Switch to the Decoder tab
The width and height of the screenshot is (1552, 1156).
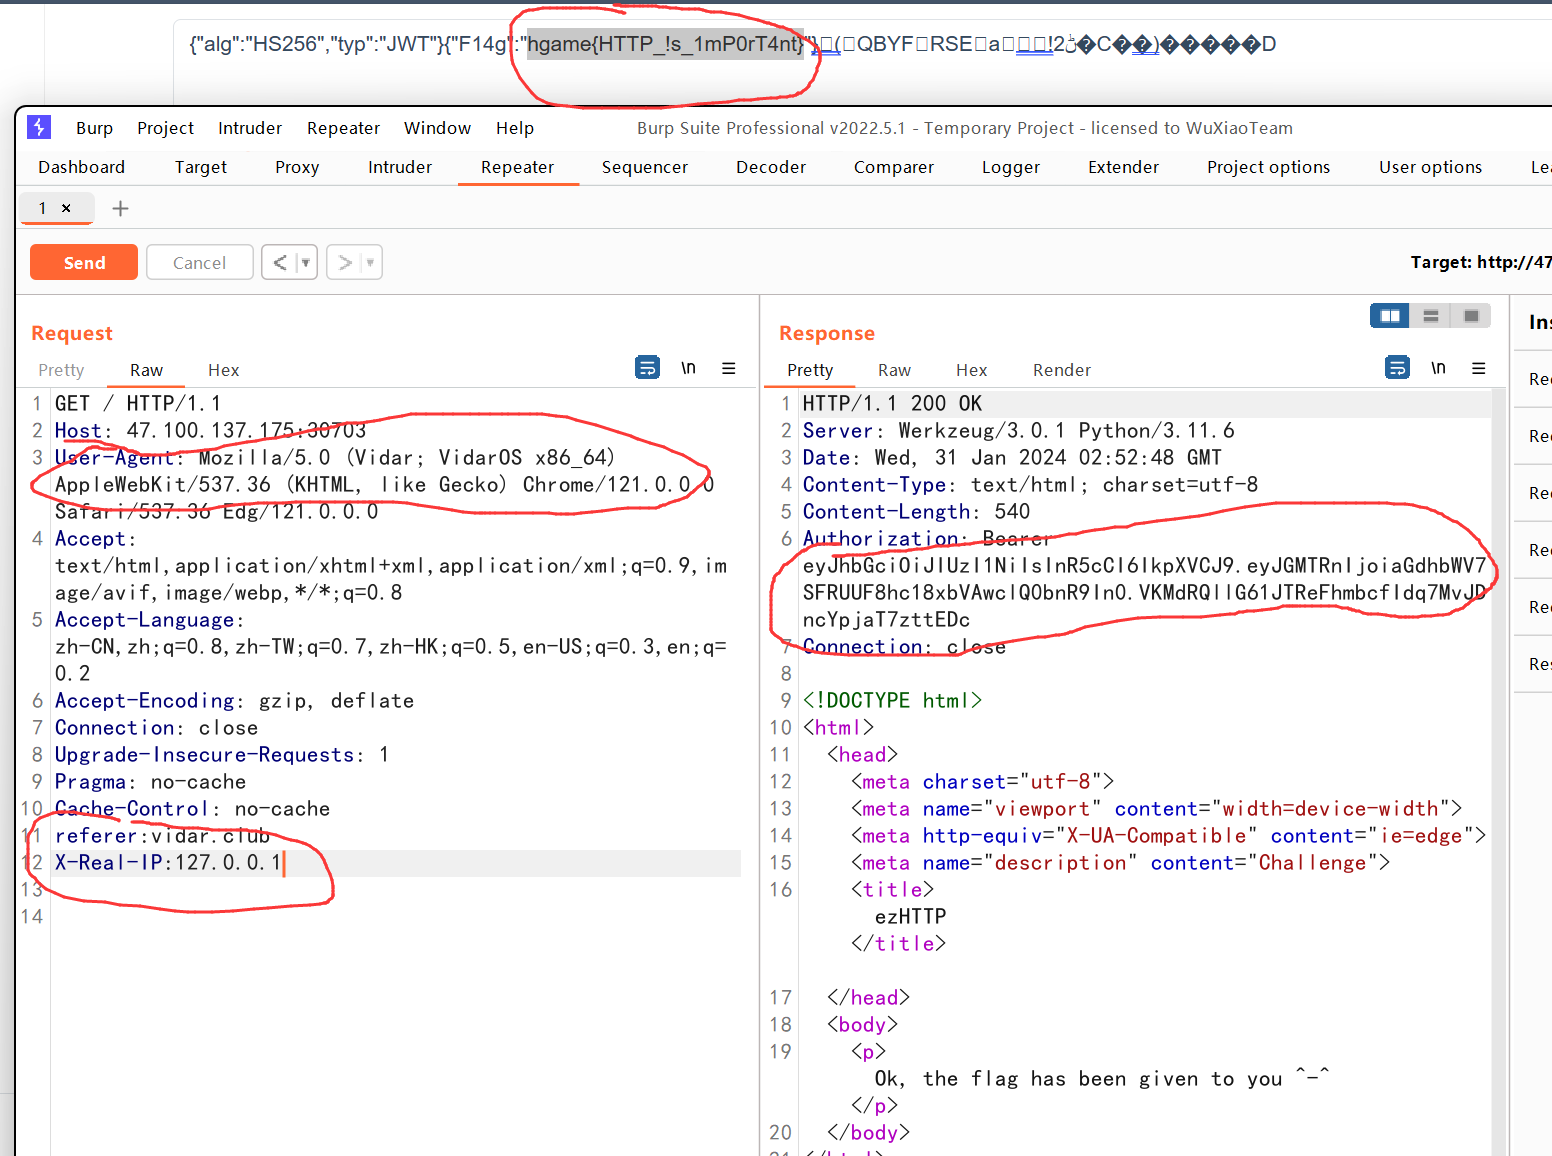(771, 167)
